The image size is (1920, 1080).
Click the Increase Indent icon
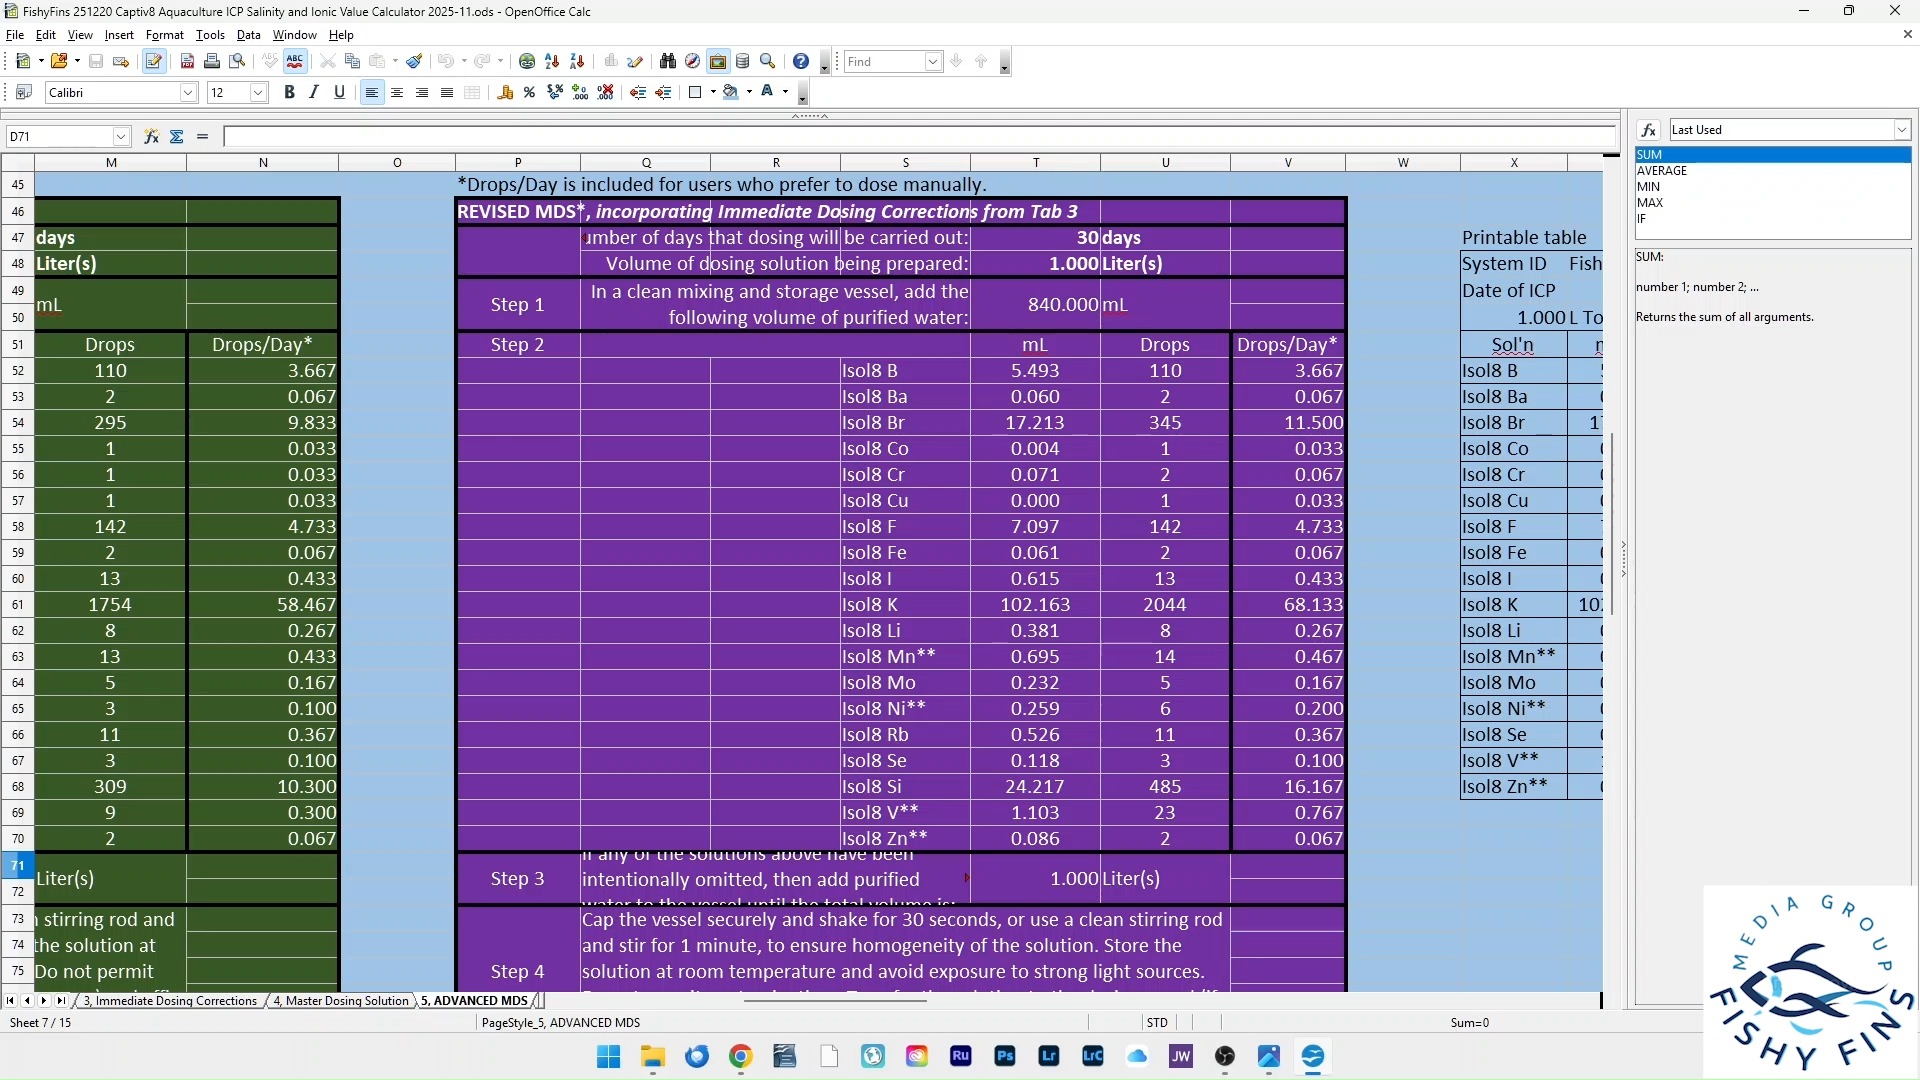[x=663, y=92]
